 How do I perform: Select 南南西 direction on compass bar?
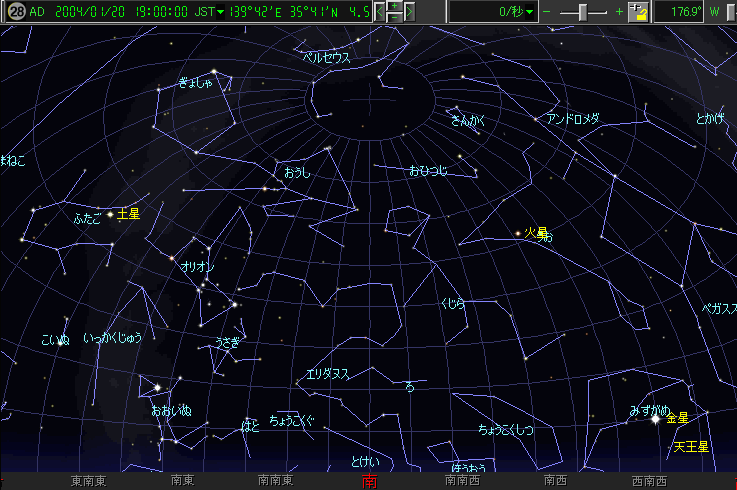462,481
